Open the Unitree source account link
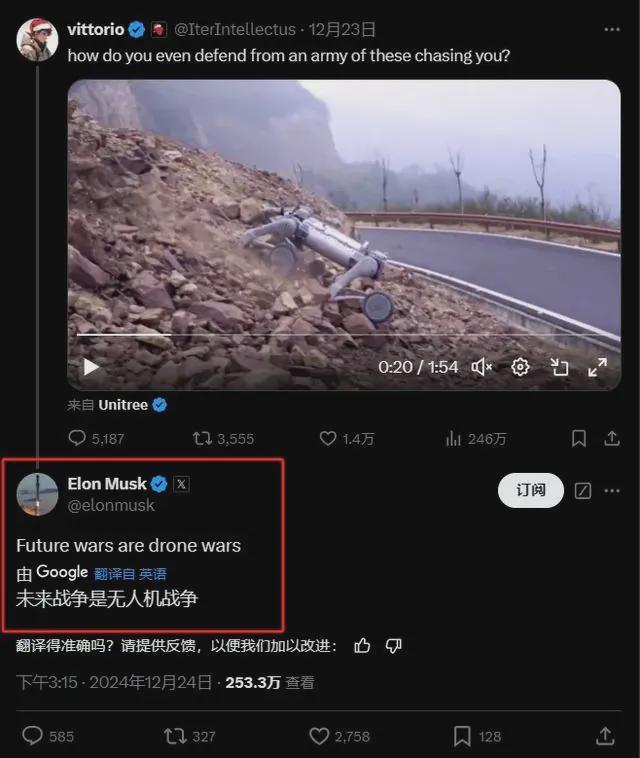640x758 pixels. point(123,405)
